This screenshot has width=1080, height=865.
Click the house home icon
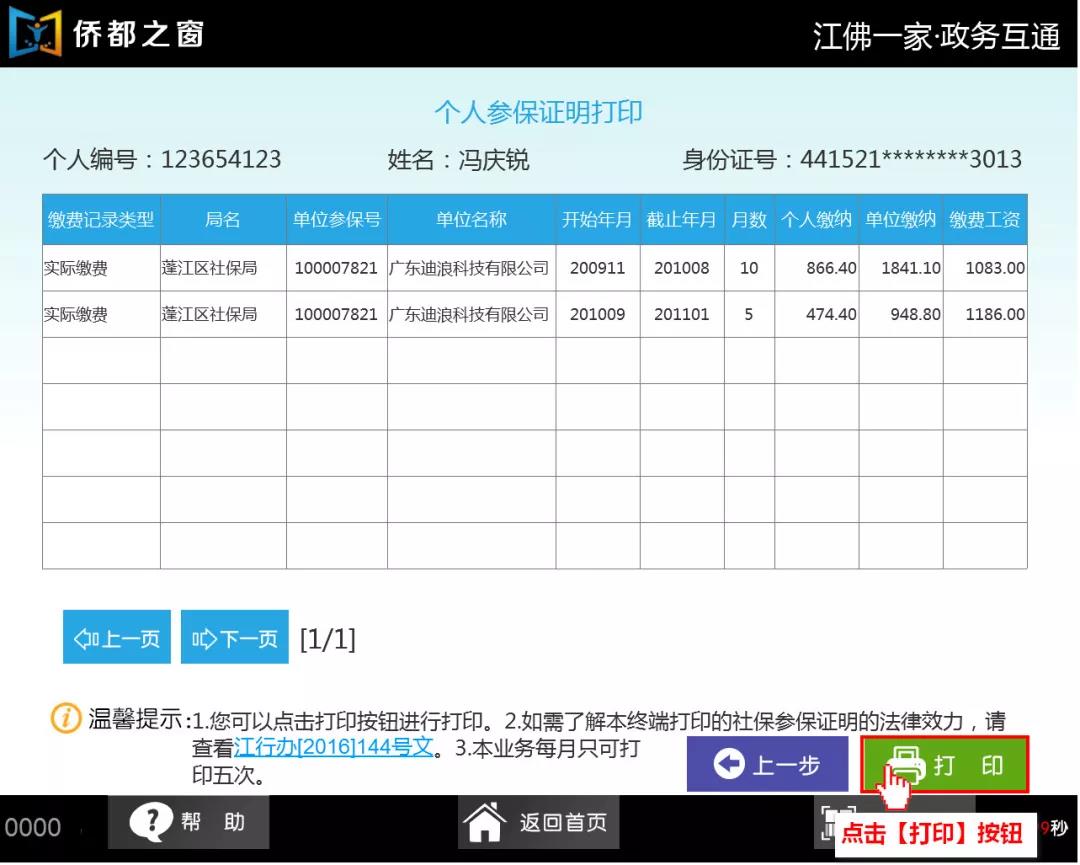coord(485,822)
